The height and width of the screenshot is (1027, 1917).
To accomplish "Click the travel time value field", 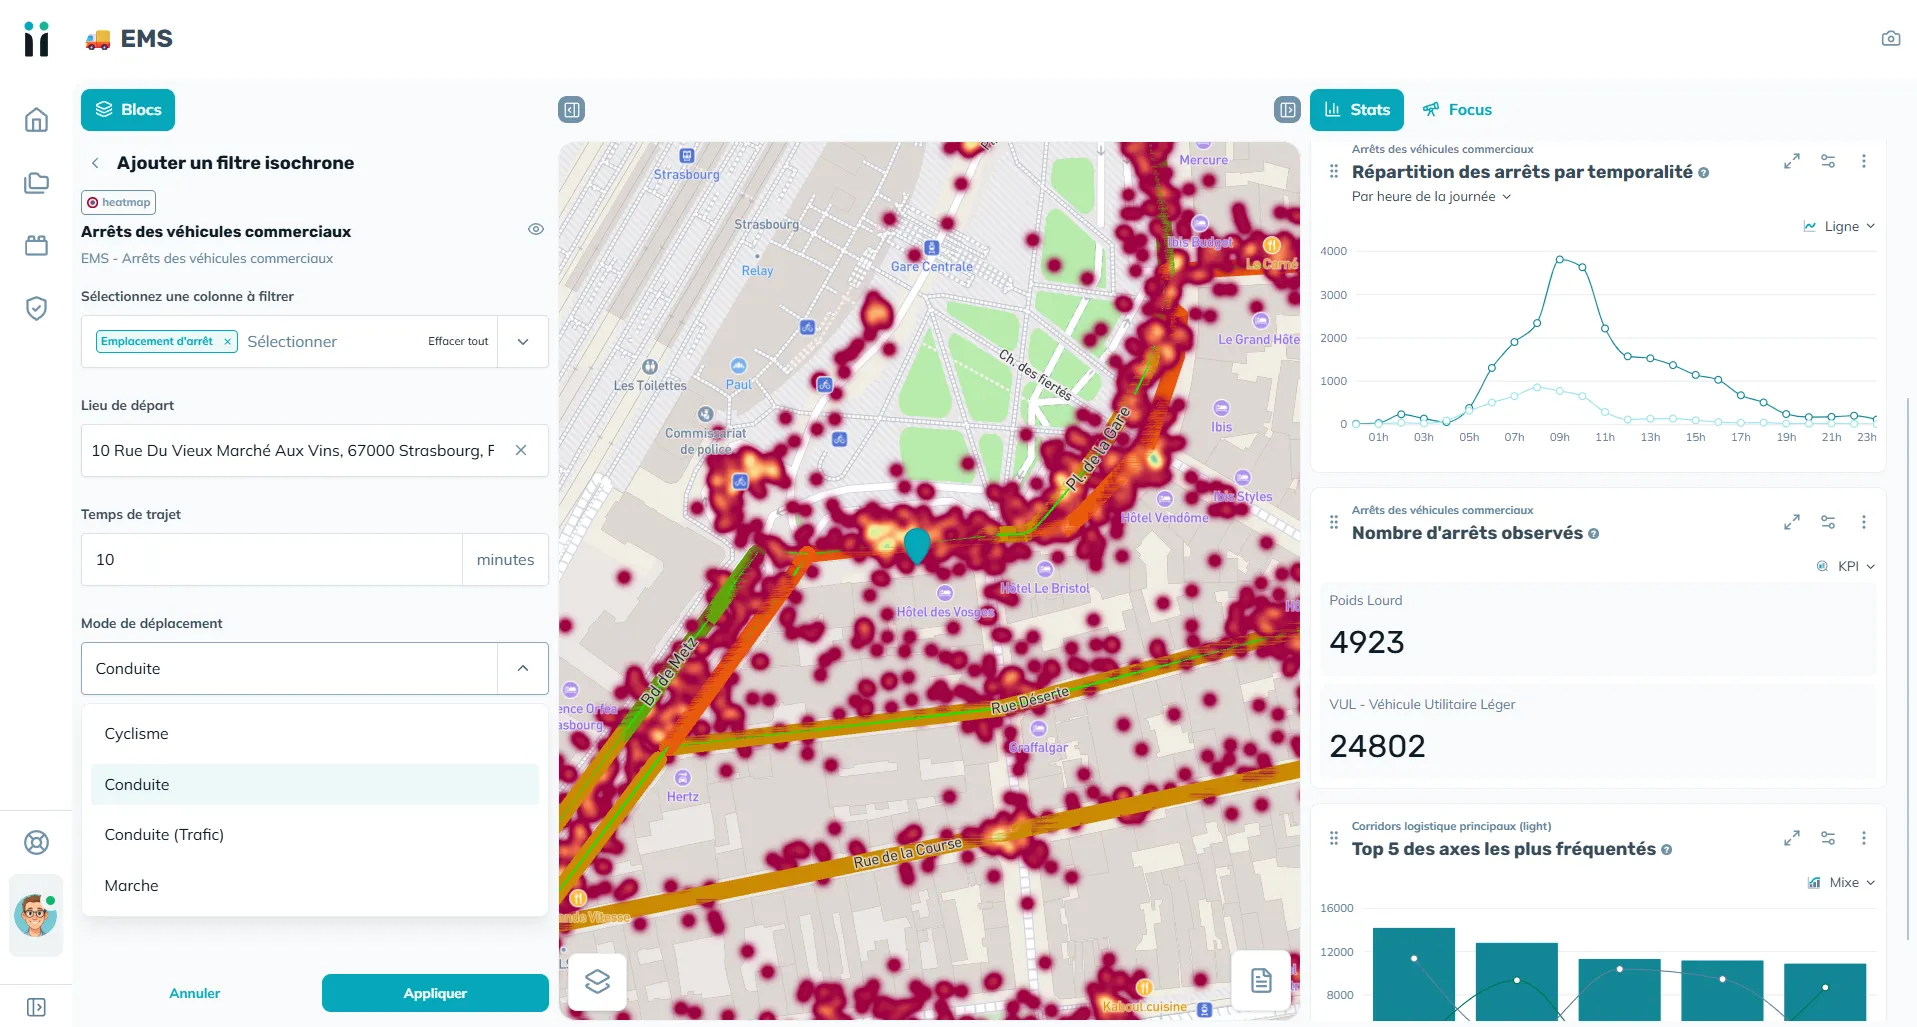I will pos(272,560).
